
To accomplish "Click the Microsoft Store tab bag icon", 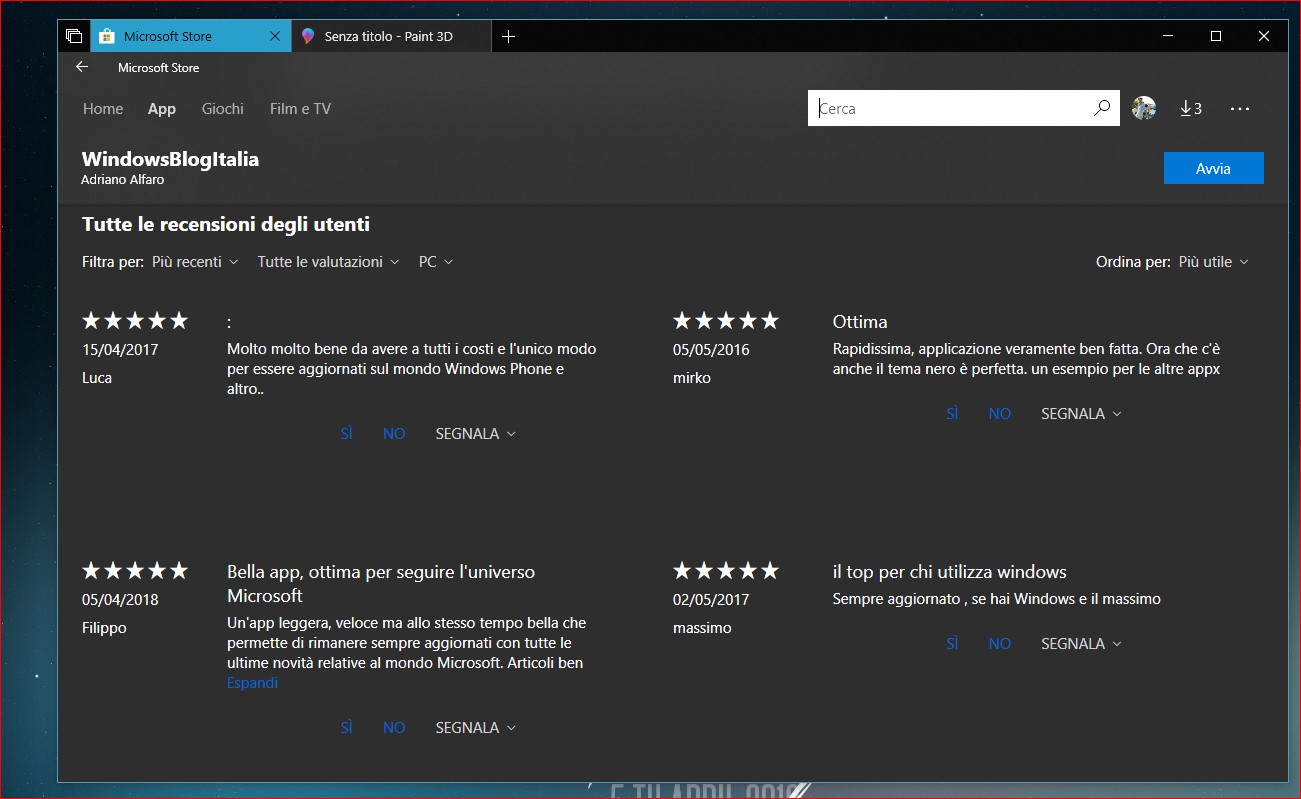I will pos(107,36).
